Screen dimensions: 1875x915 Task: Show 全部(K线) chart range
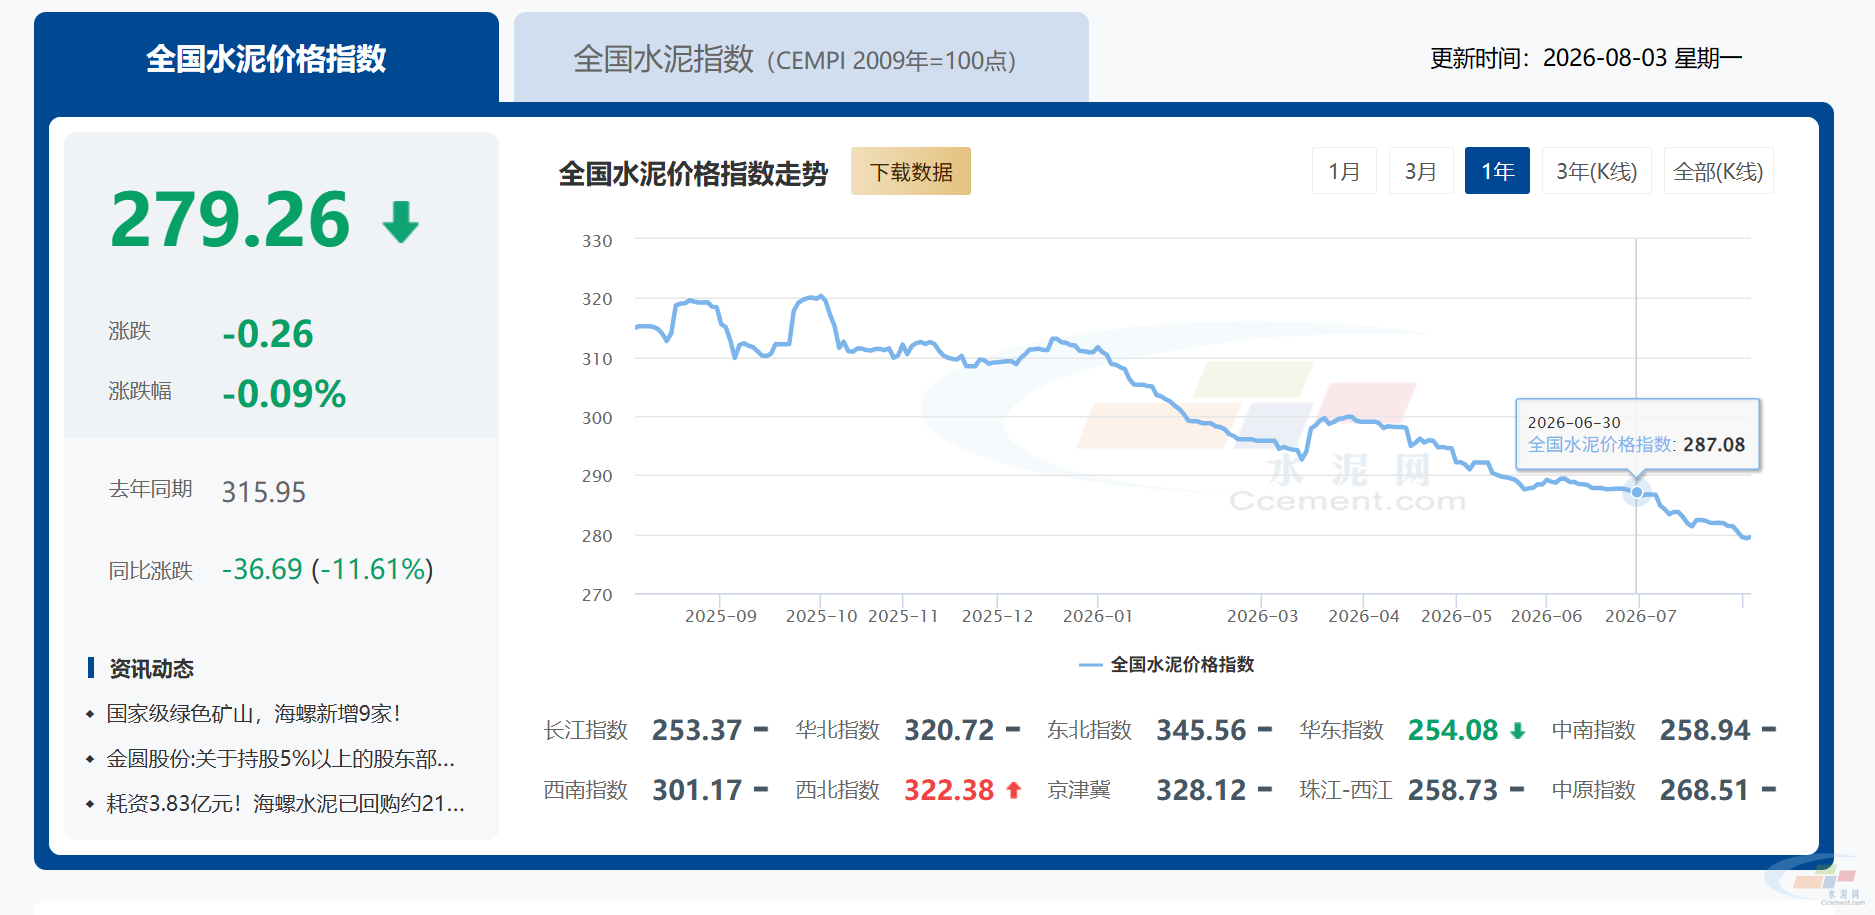[1718, 171]
